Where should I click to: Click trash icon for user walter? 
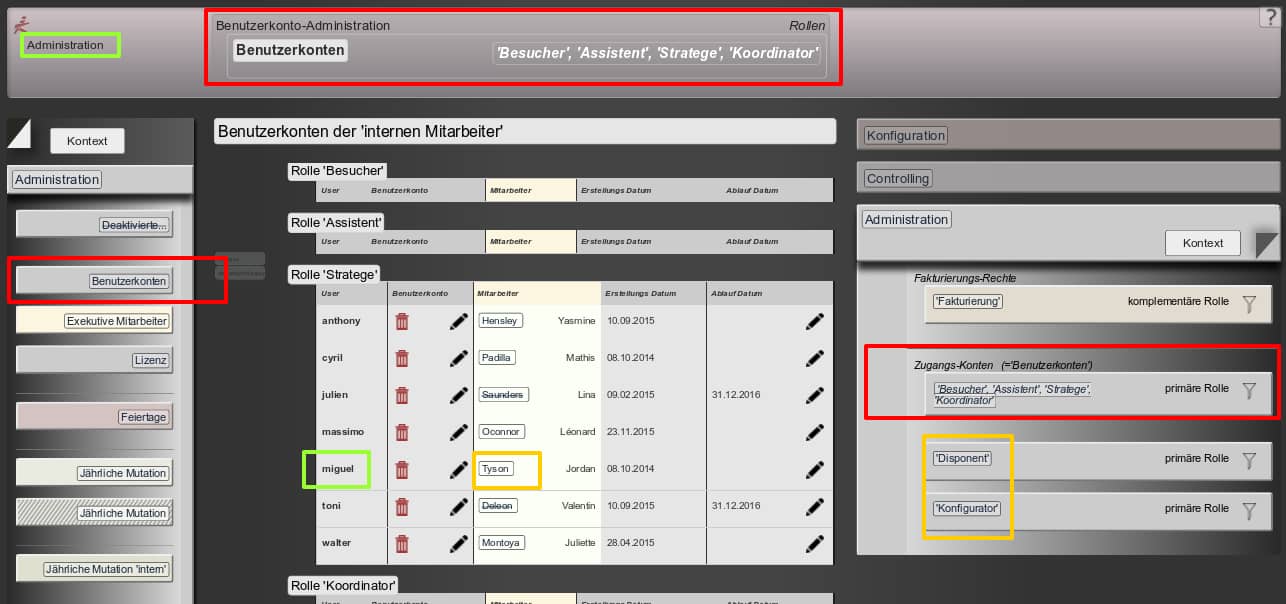[402, 543]
